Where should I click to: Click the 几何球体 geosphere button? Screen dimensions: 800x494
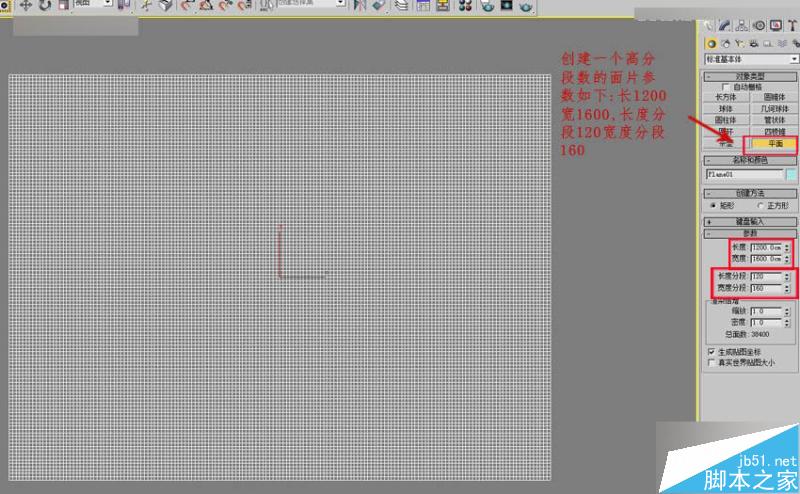click(x=774, y=109)
